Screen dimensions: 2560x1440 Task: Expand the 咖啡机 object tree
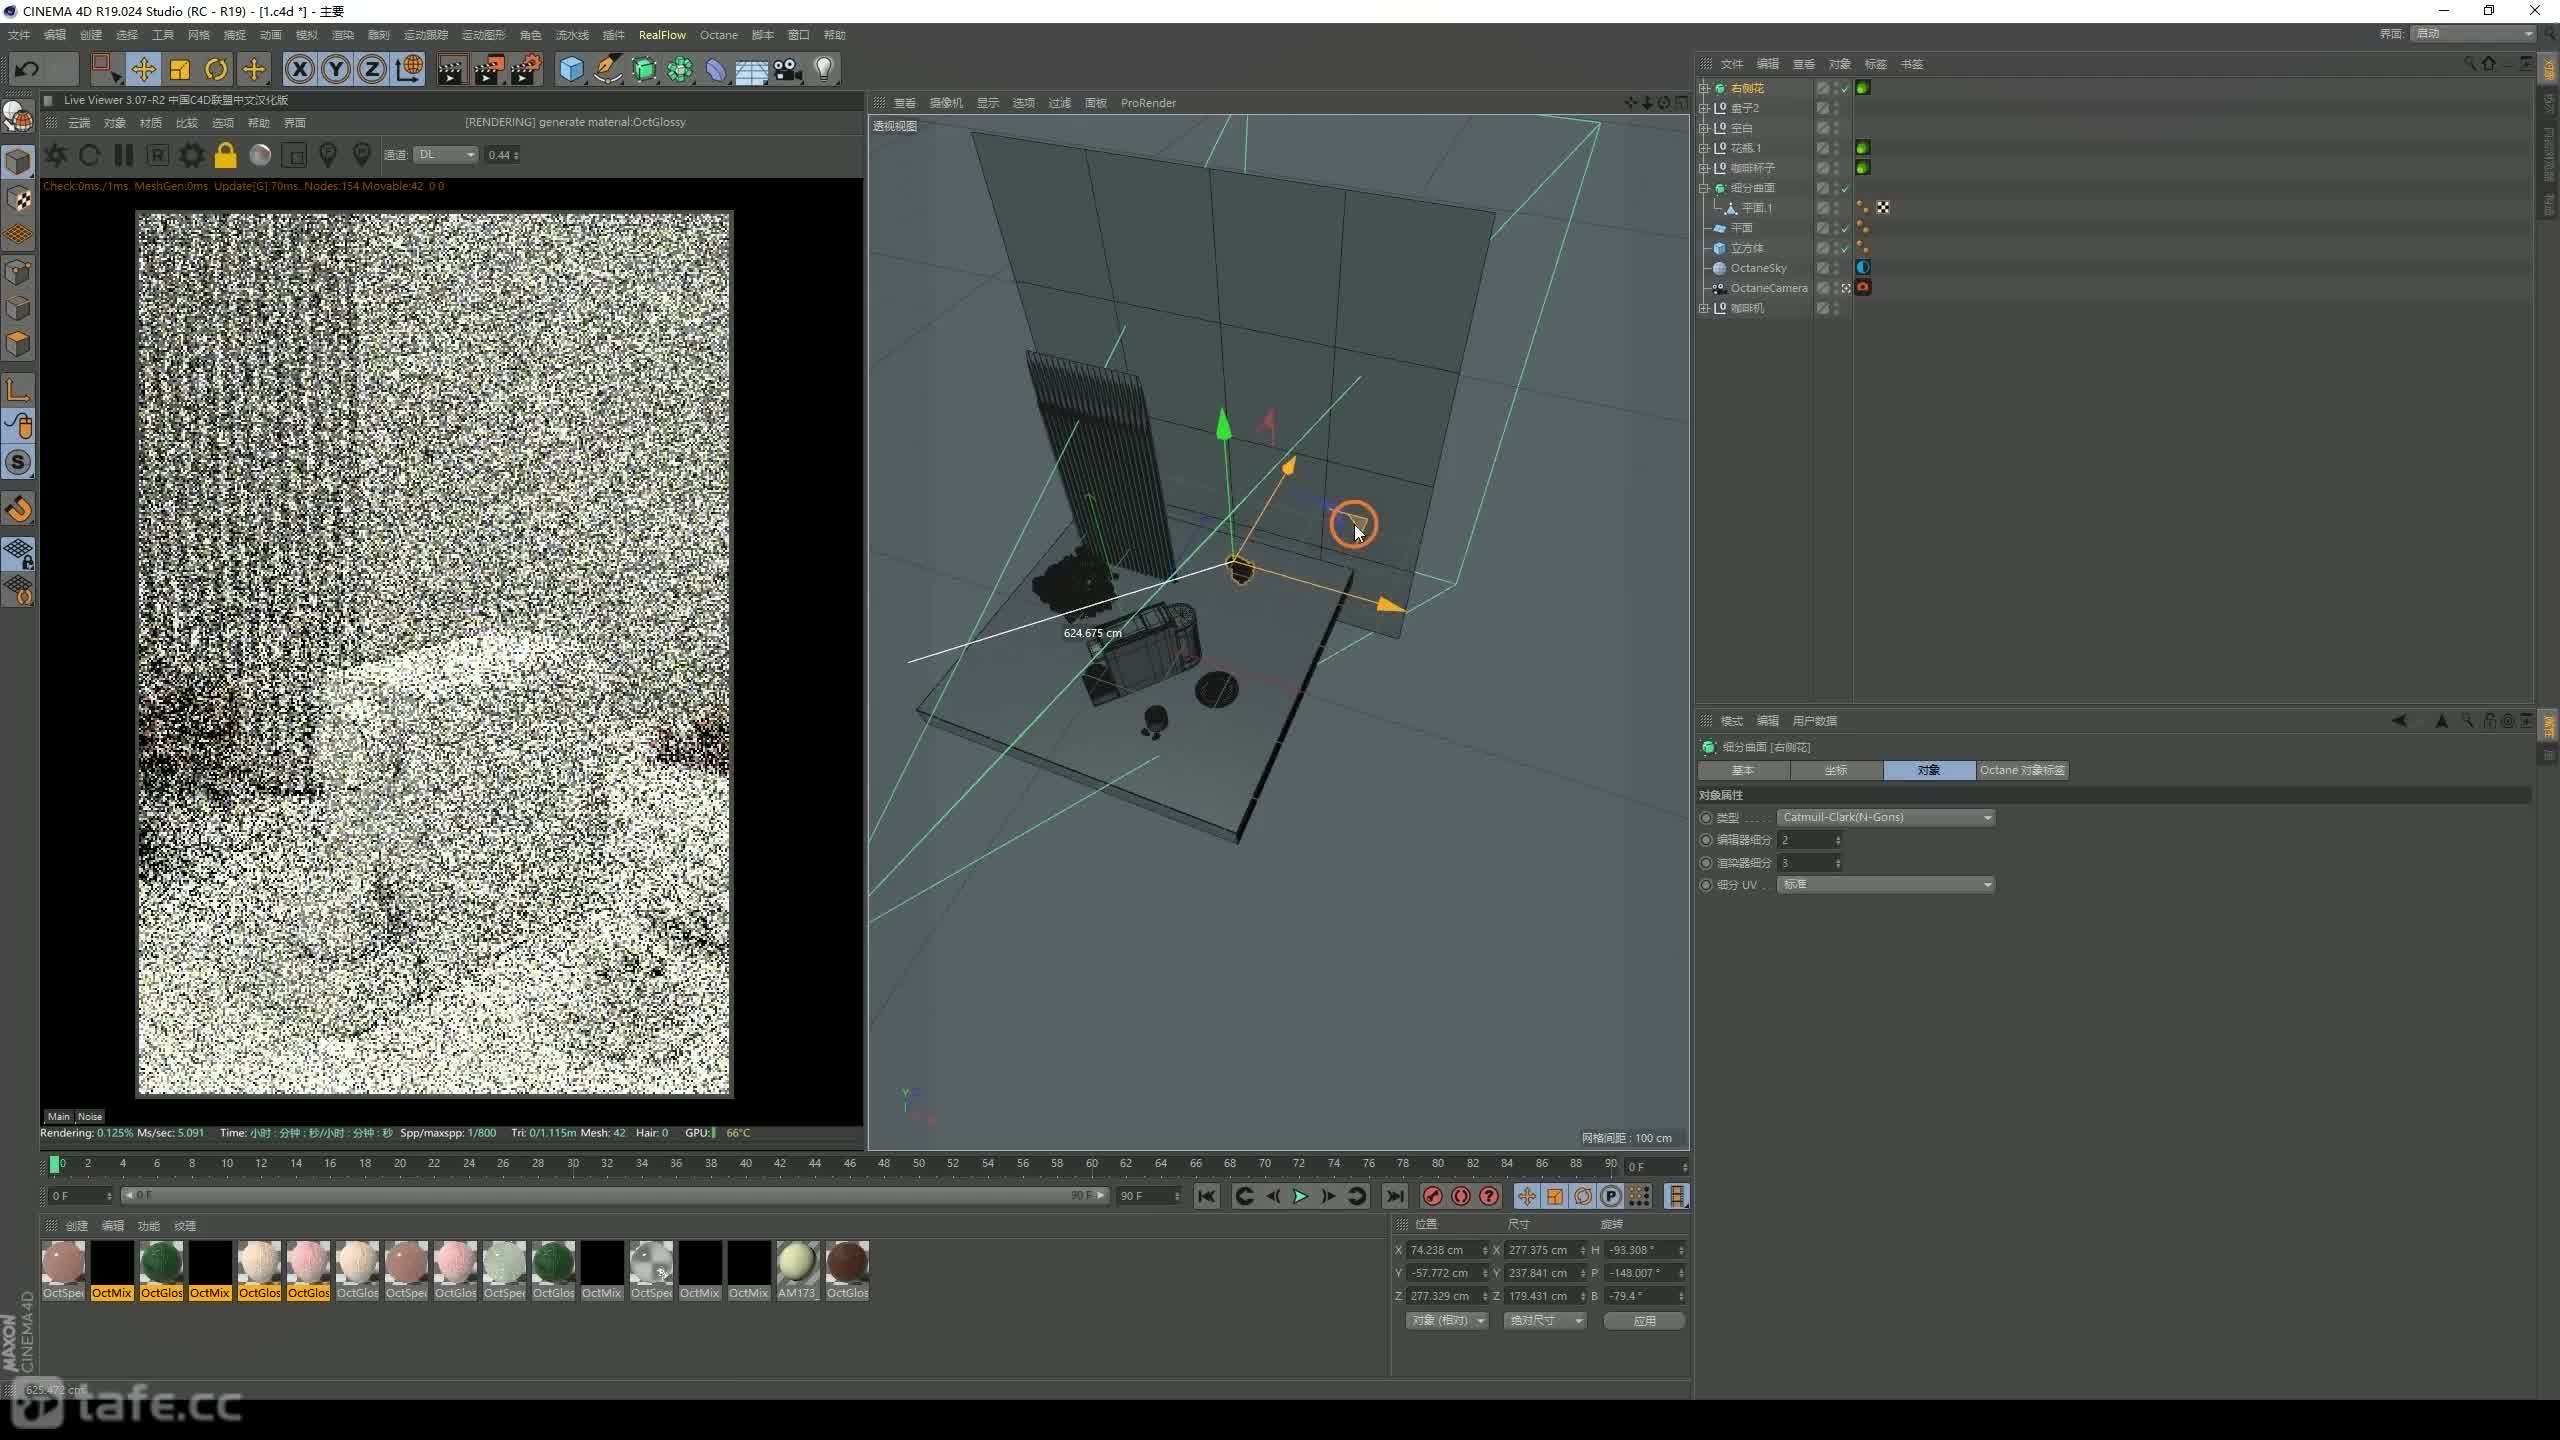[x=1704, y=308]
